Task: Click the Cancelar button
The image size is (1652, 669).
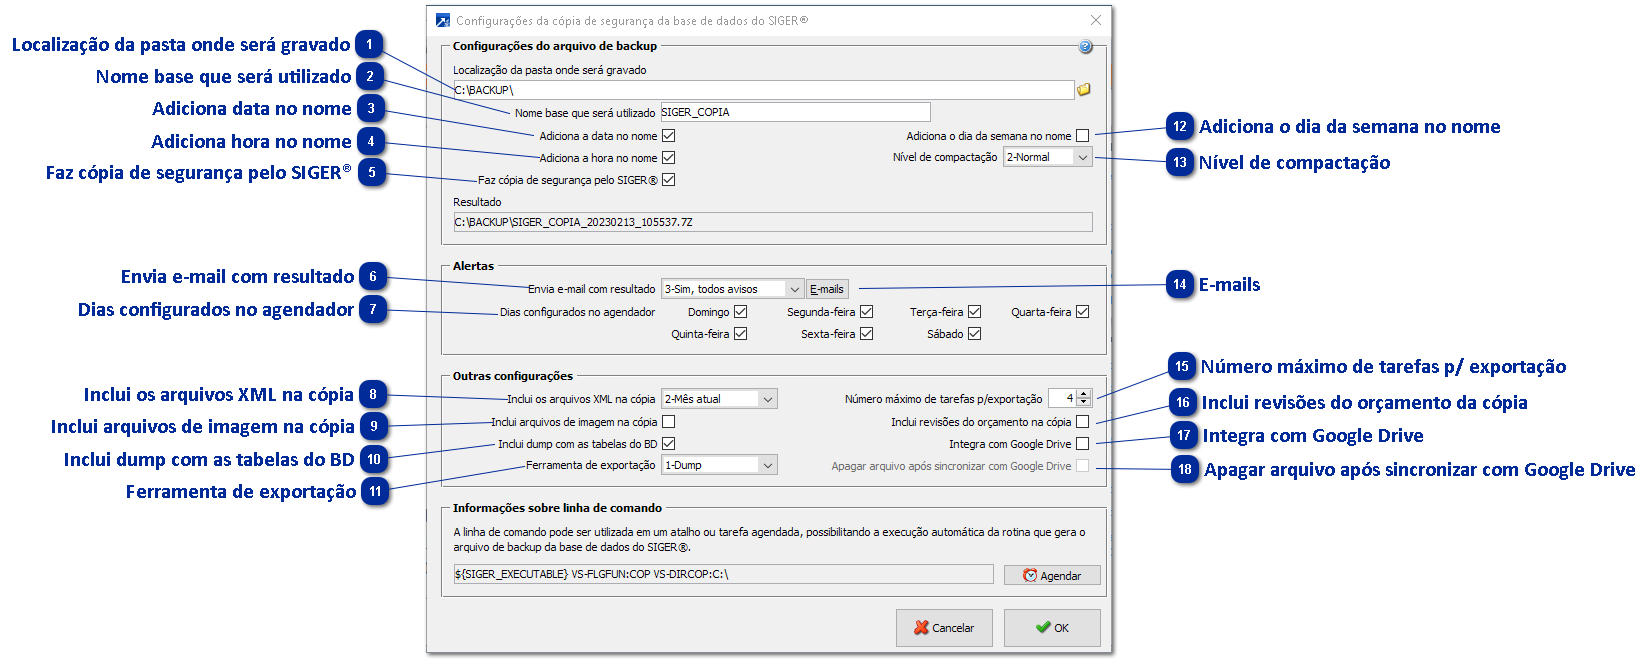Action: (944, 628)
